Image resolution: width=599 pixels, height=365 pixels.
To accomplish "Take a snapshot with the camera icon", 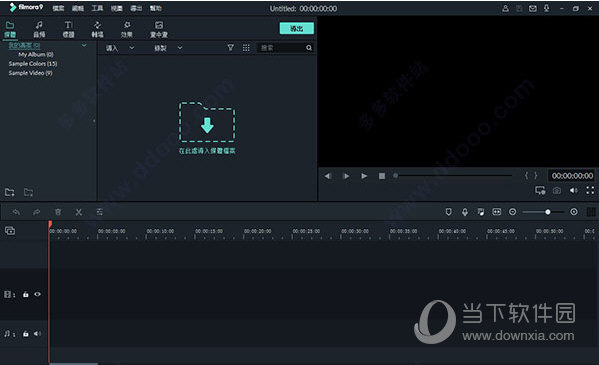I will pyautogui.click(x=557, y=190).
